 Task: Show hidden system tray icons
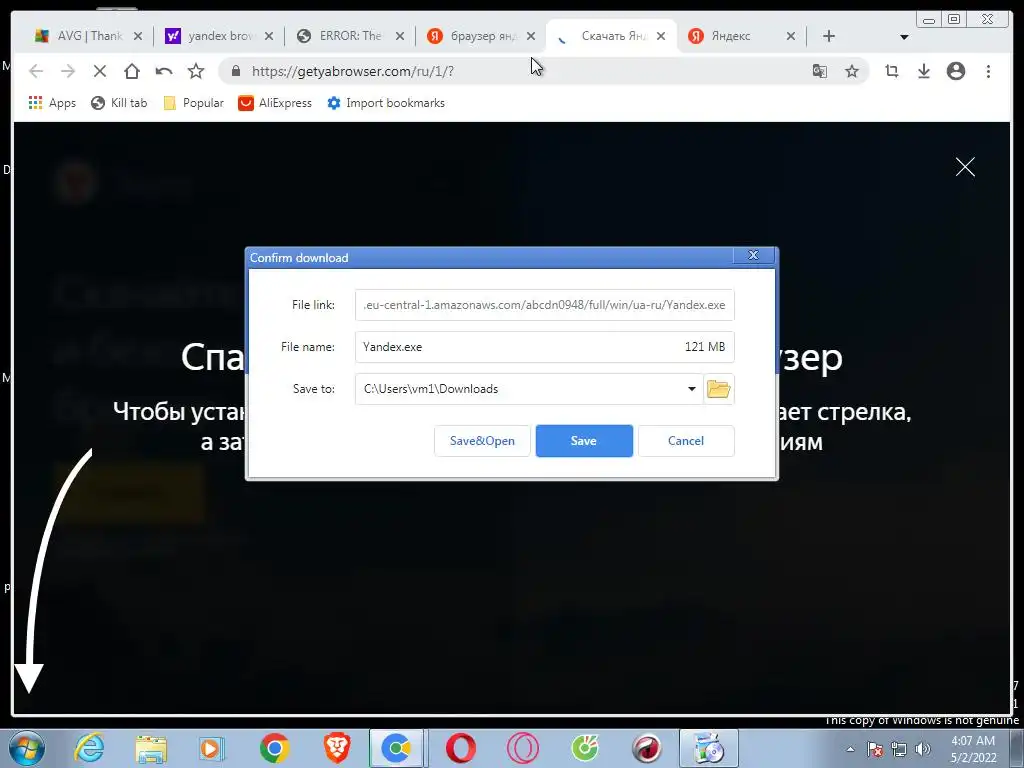[850, 749]
